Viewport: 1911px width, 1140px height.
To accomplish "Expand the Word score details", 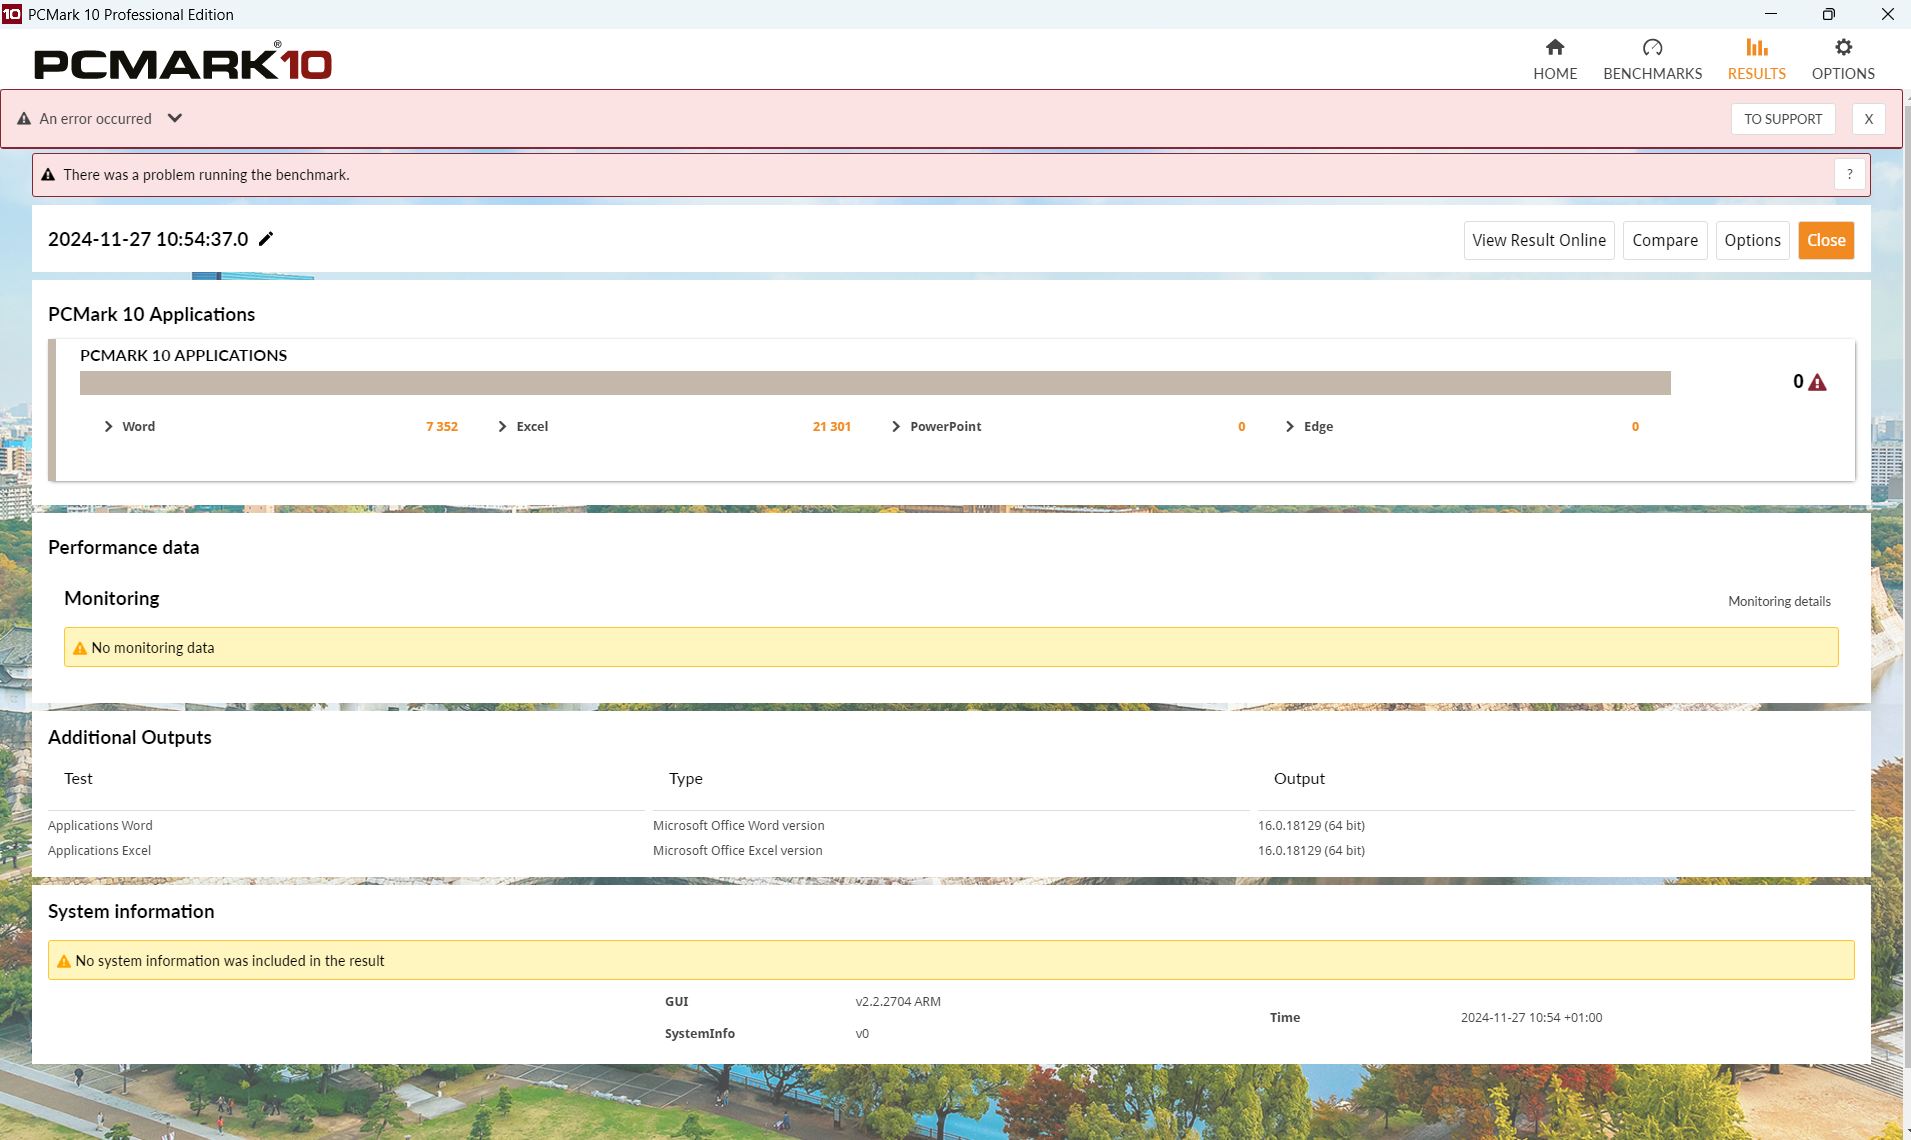I will [109, 427].
